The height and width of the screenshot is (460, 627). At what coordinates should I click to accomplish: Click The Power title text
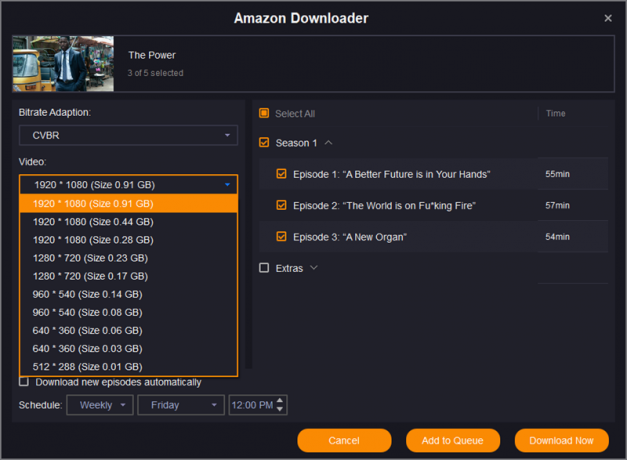pos(152,55)
